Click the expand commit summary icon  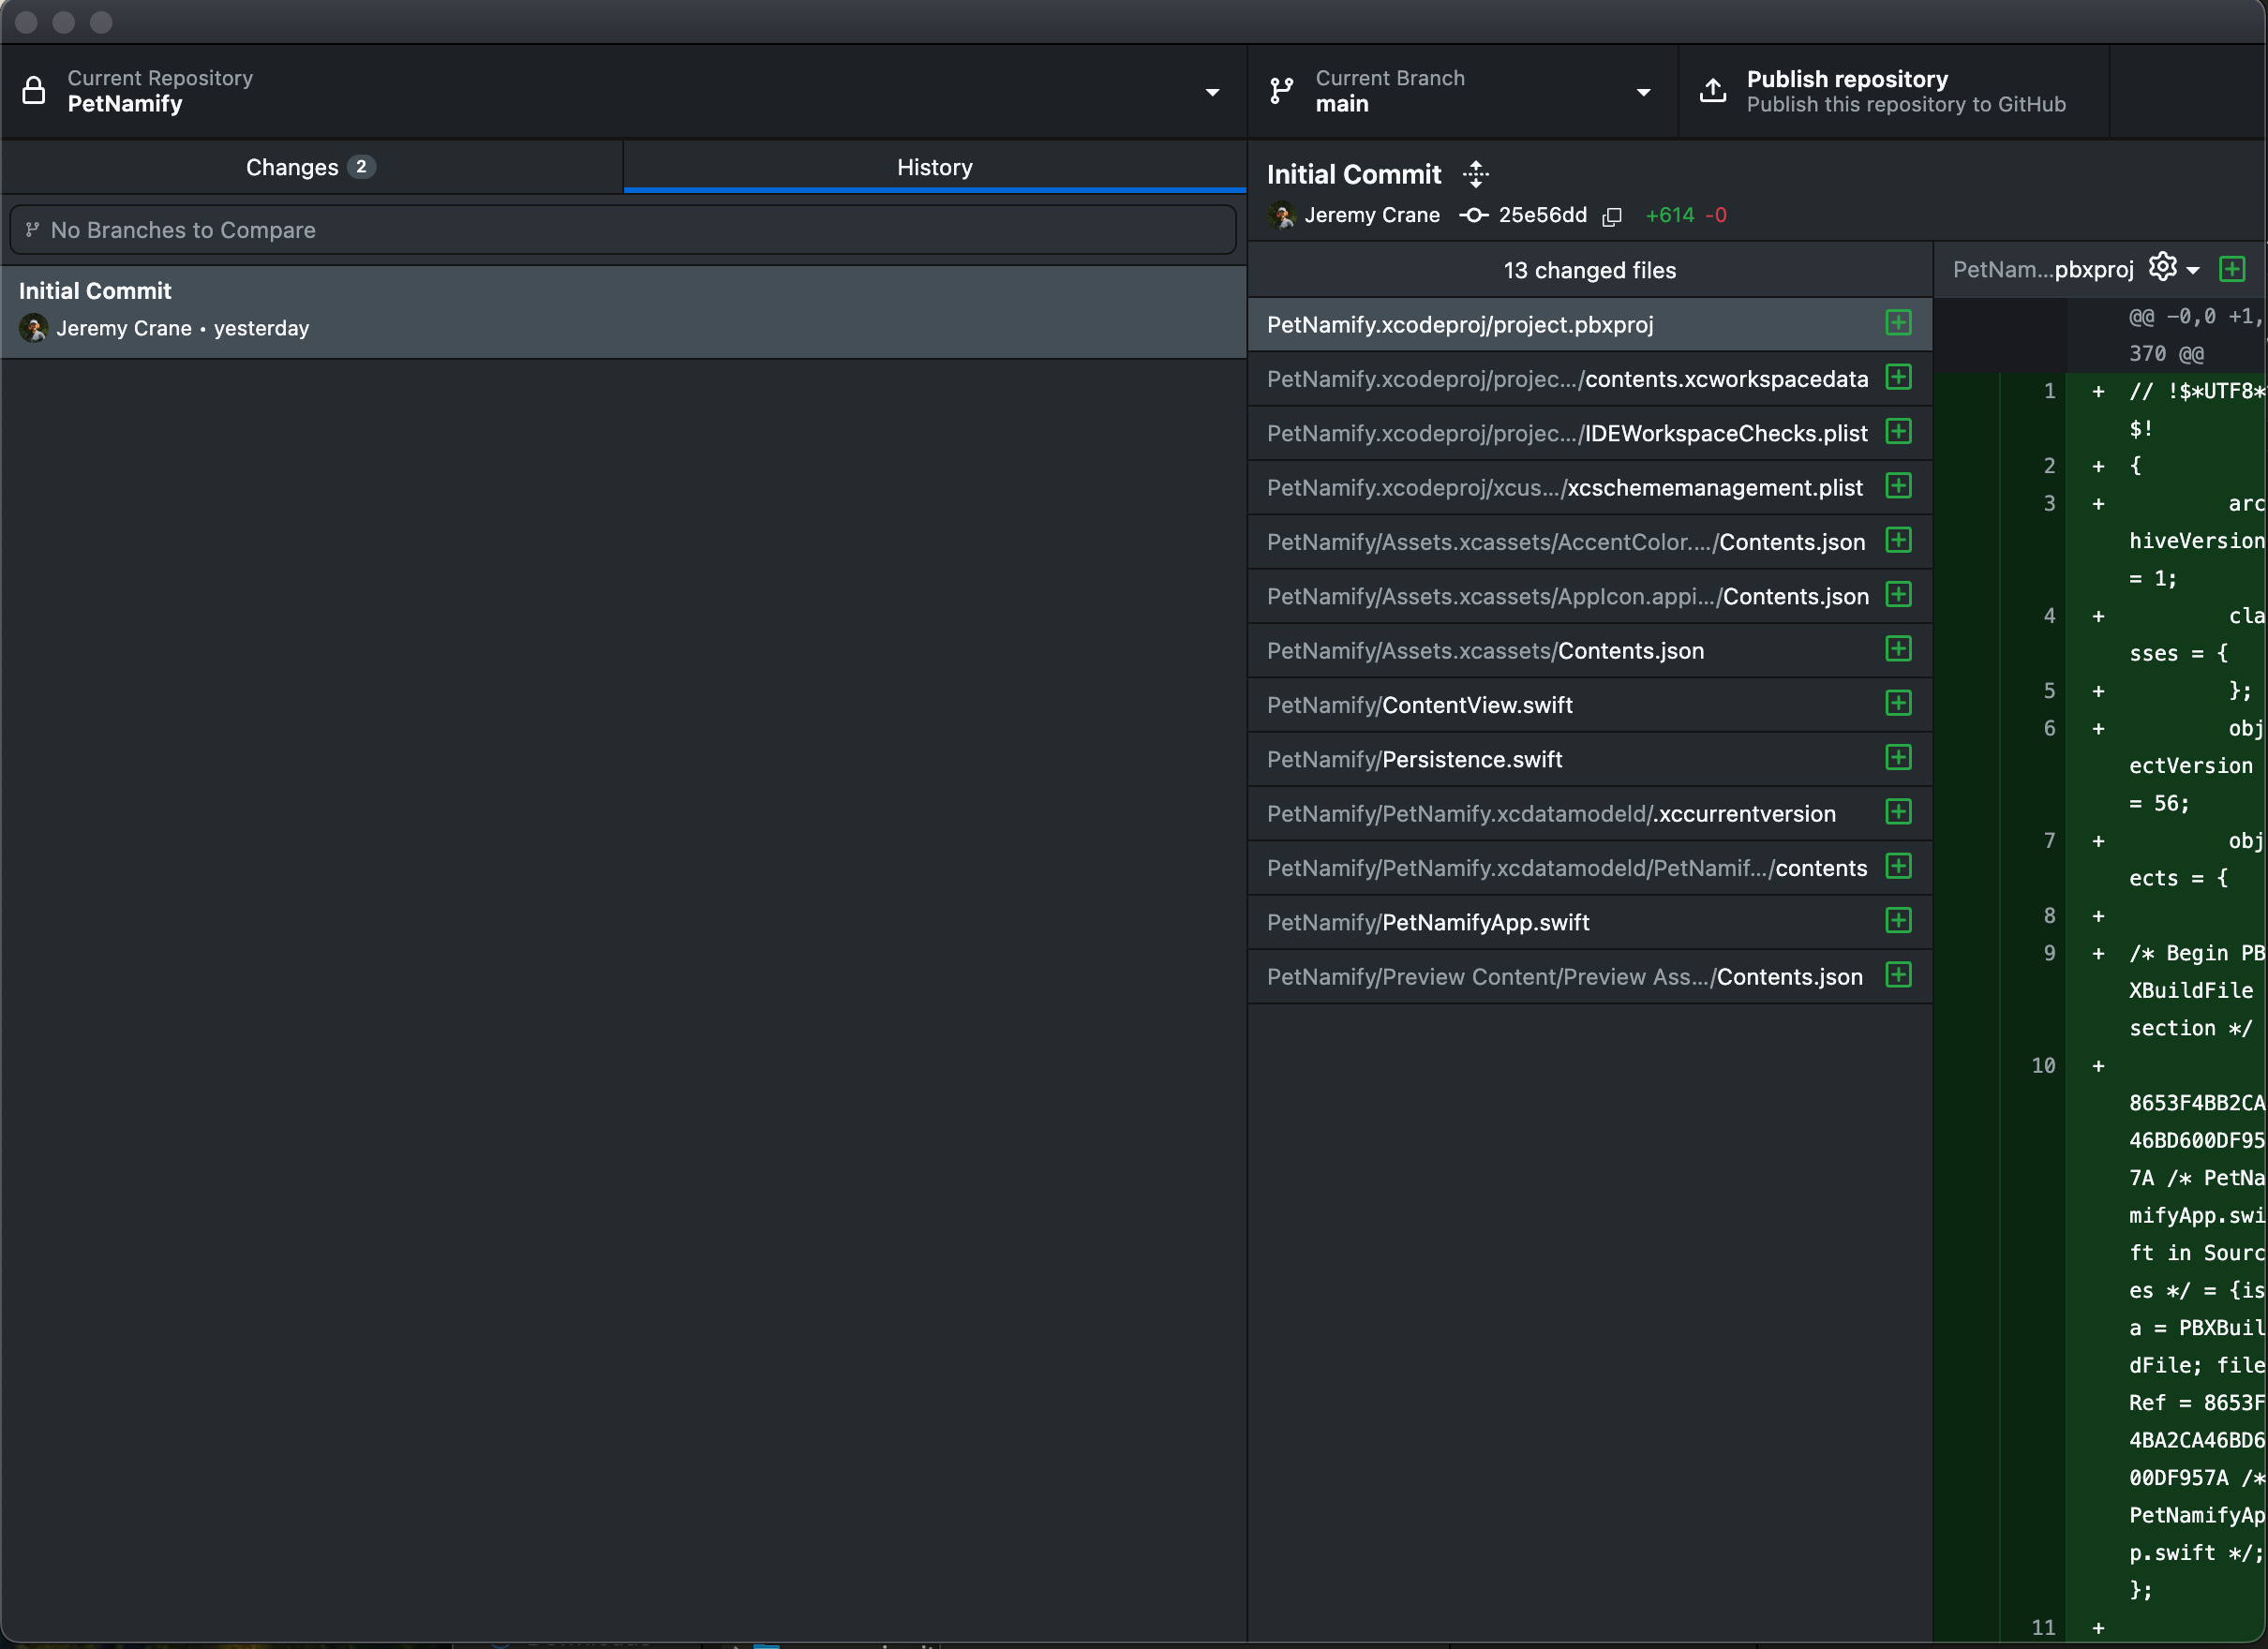[1476, 174]
